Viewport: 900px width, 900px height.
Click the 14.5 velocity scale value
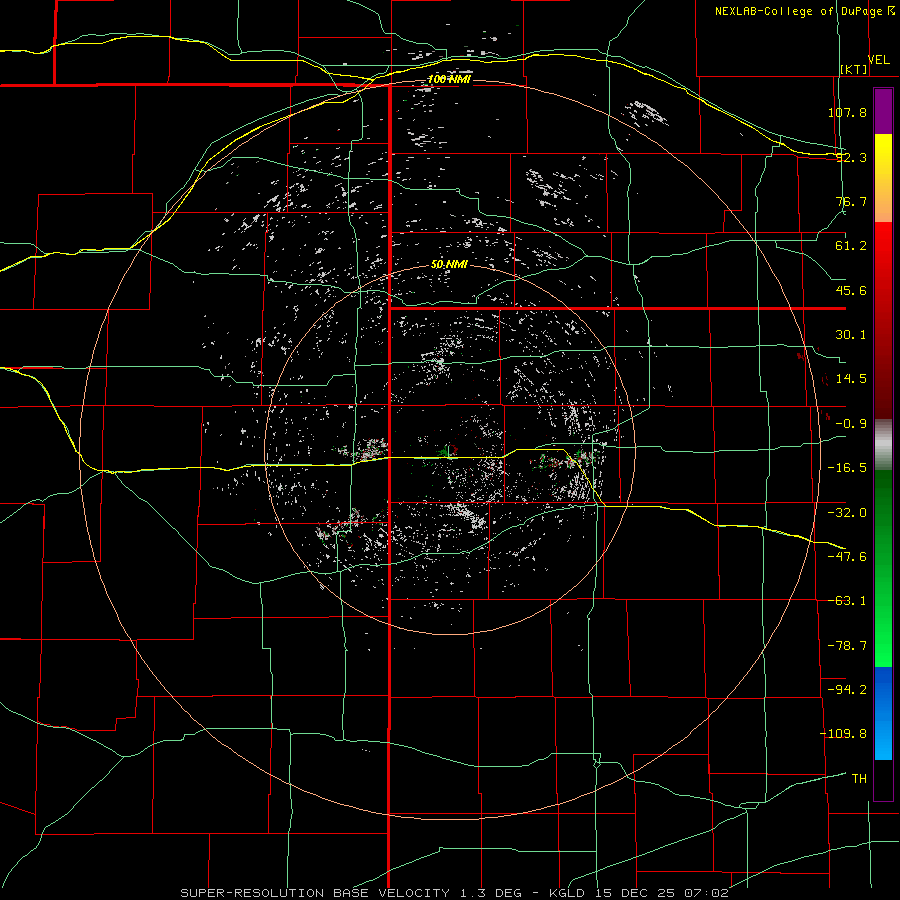(x=851, y=379)
